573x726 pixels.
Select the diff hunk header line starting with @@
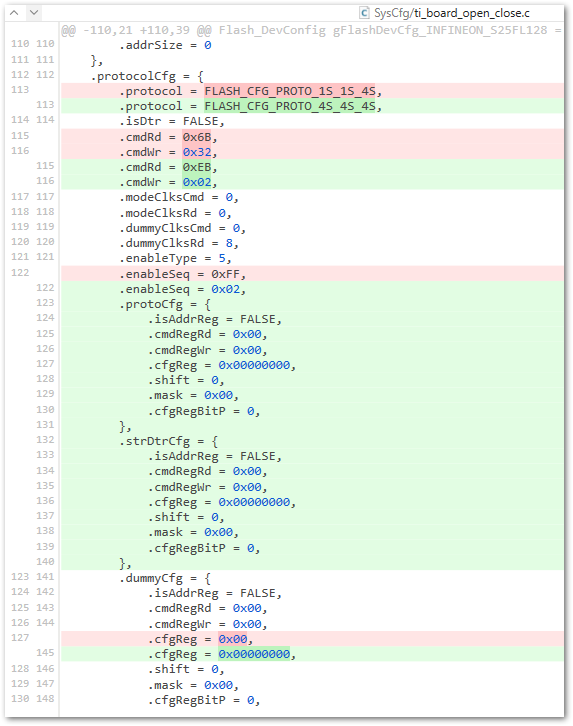(x=312, y=31)
